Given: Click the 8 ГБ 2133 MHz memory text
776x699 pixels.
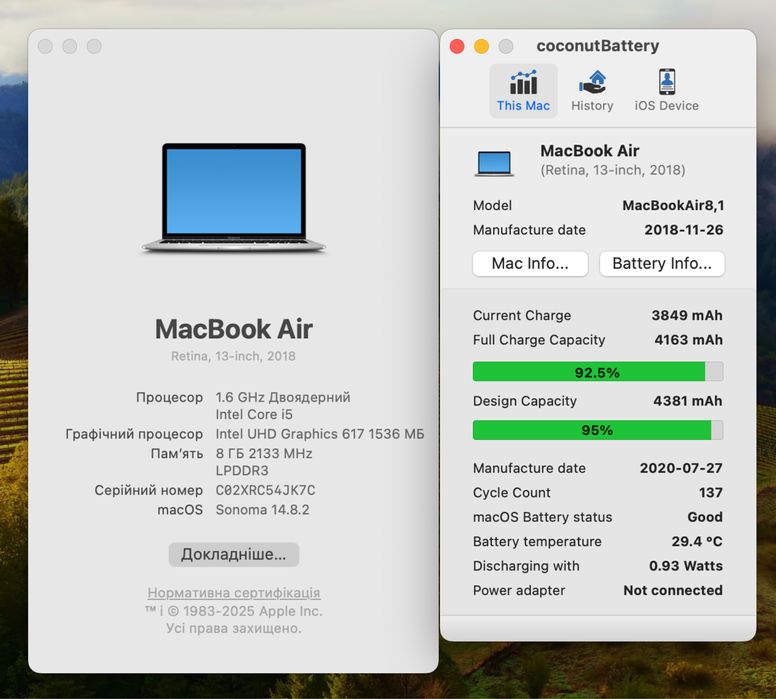Looking at the screenshot, I should pos(264,453).
